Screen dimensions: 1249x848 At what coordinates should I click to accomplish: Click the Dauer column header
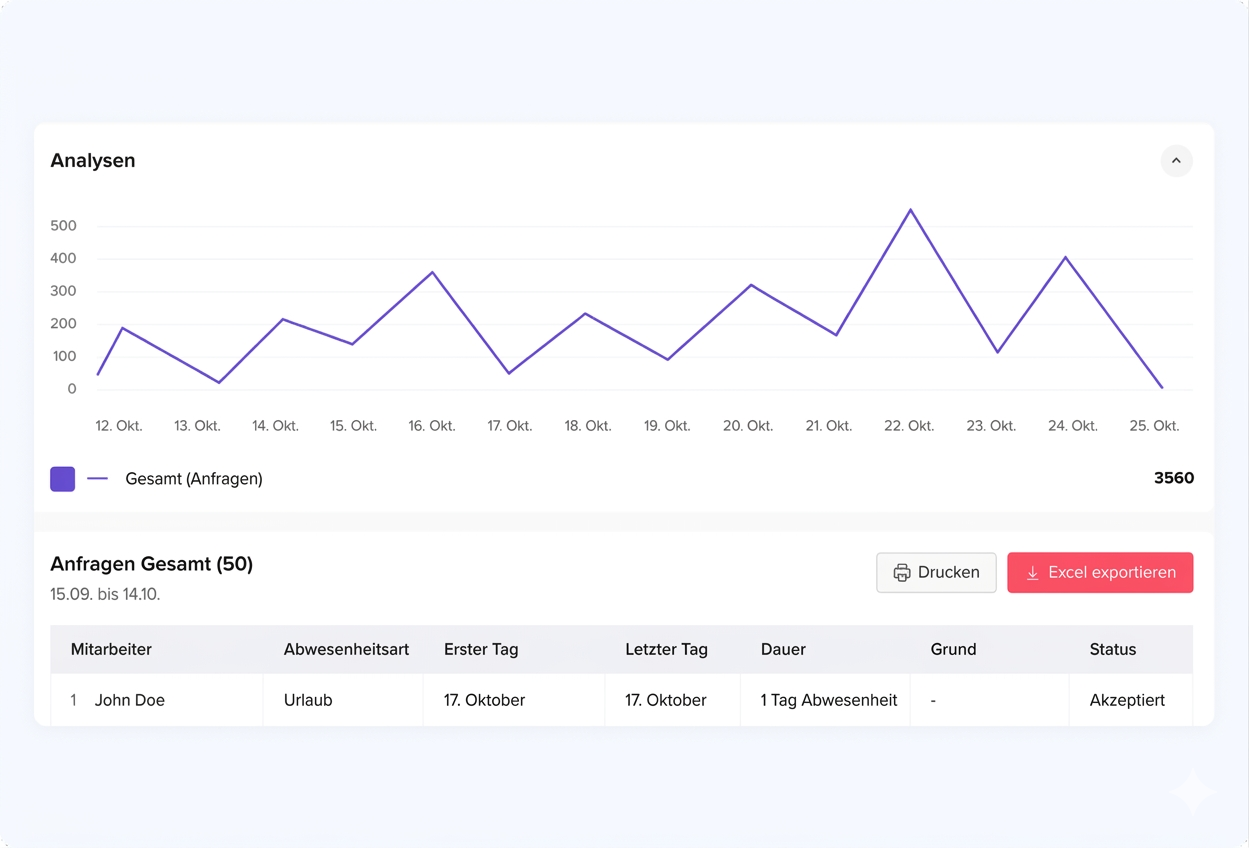[x=783, y=649]
